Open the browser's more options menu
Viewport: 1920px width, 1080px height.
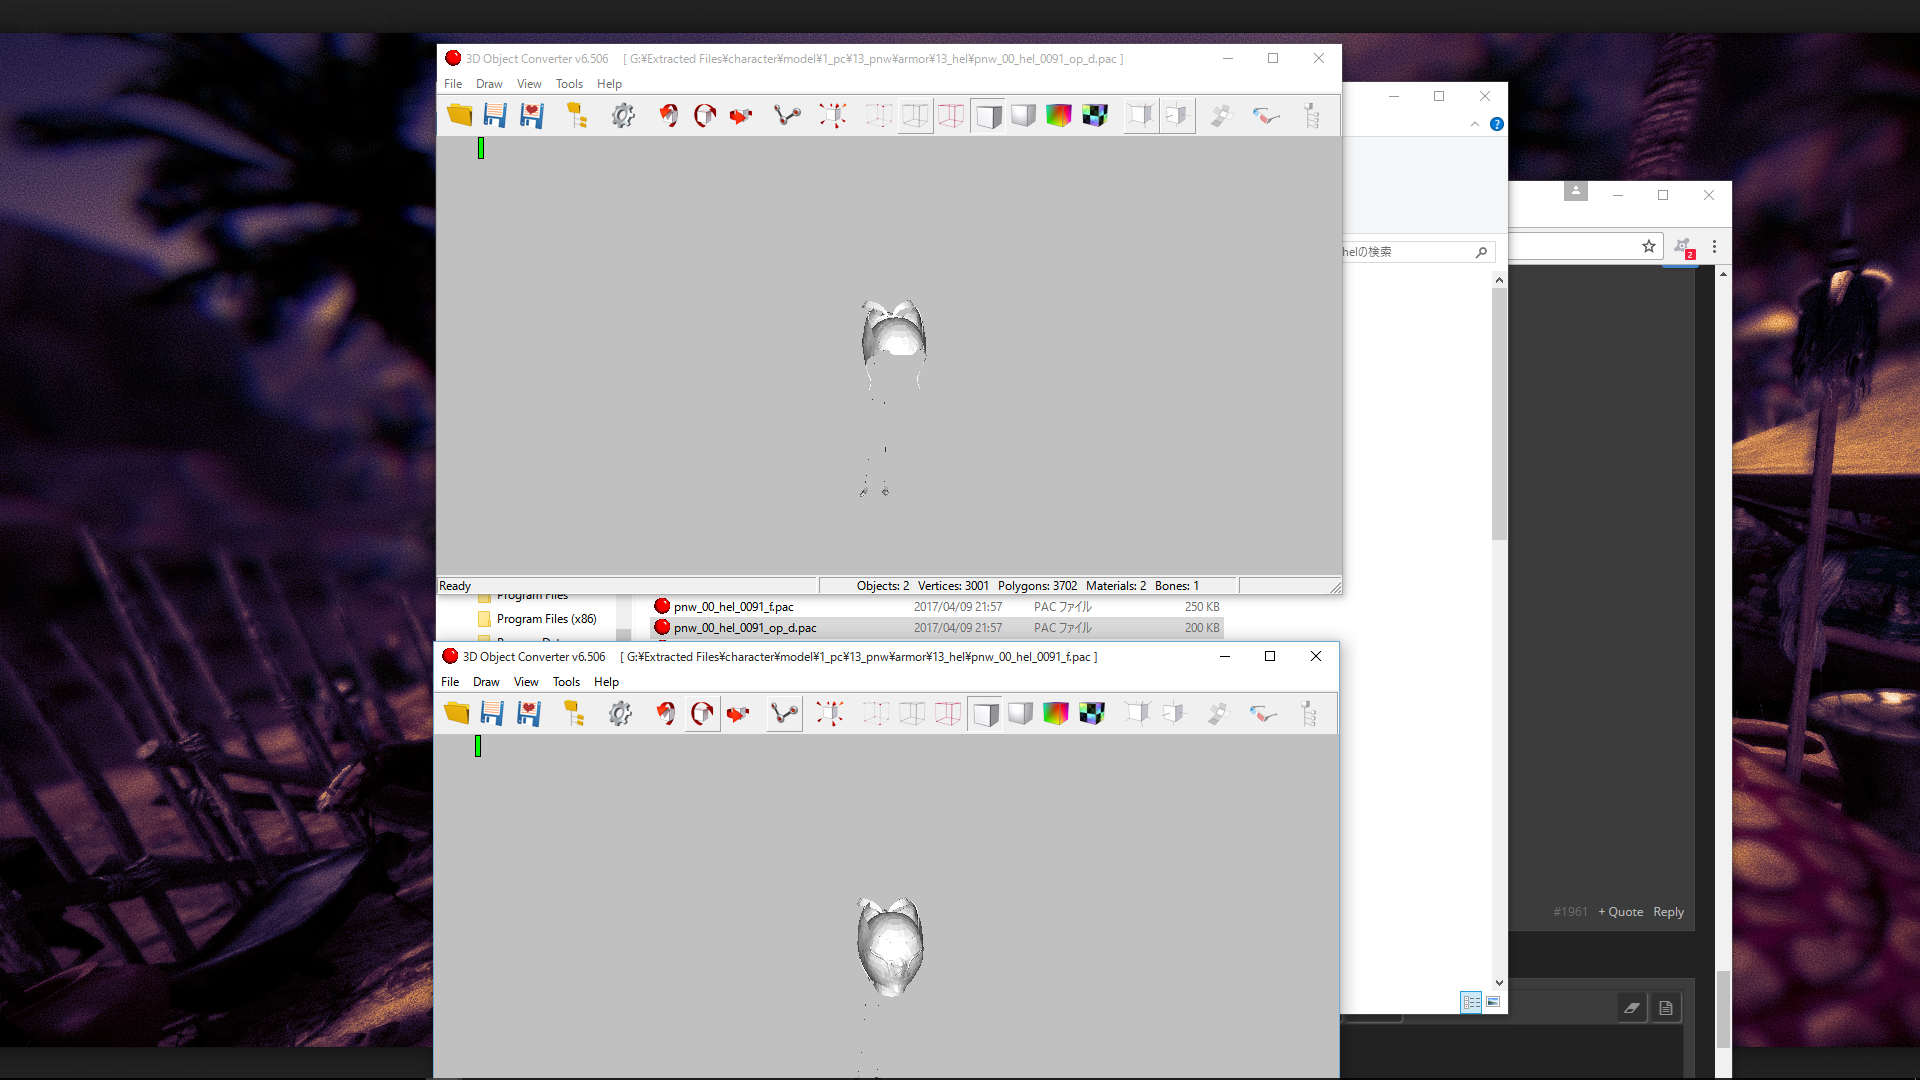pos(1714,246)
